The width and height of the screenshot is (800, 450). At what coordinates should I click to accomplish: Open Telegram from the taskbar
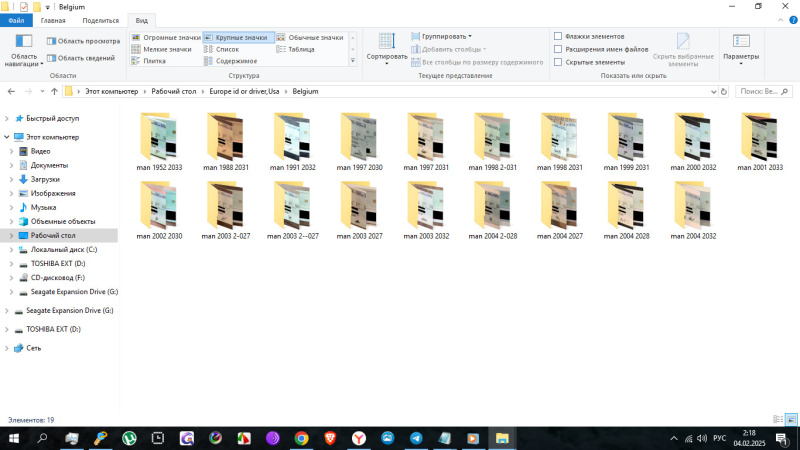pos(415,438)
